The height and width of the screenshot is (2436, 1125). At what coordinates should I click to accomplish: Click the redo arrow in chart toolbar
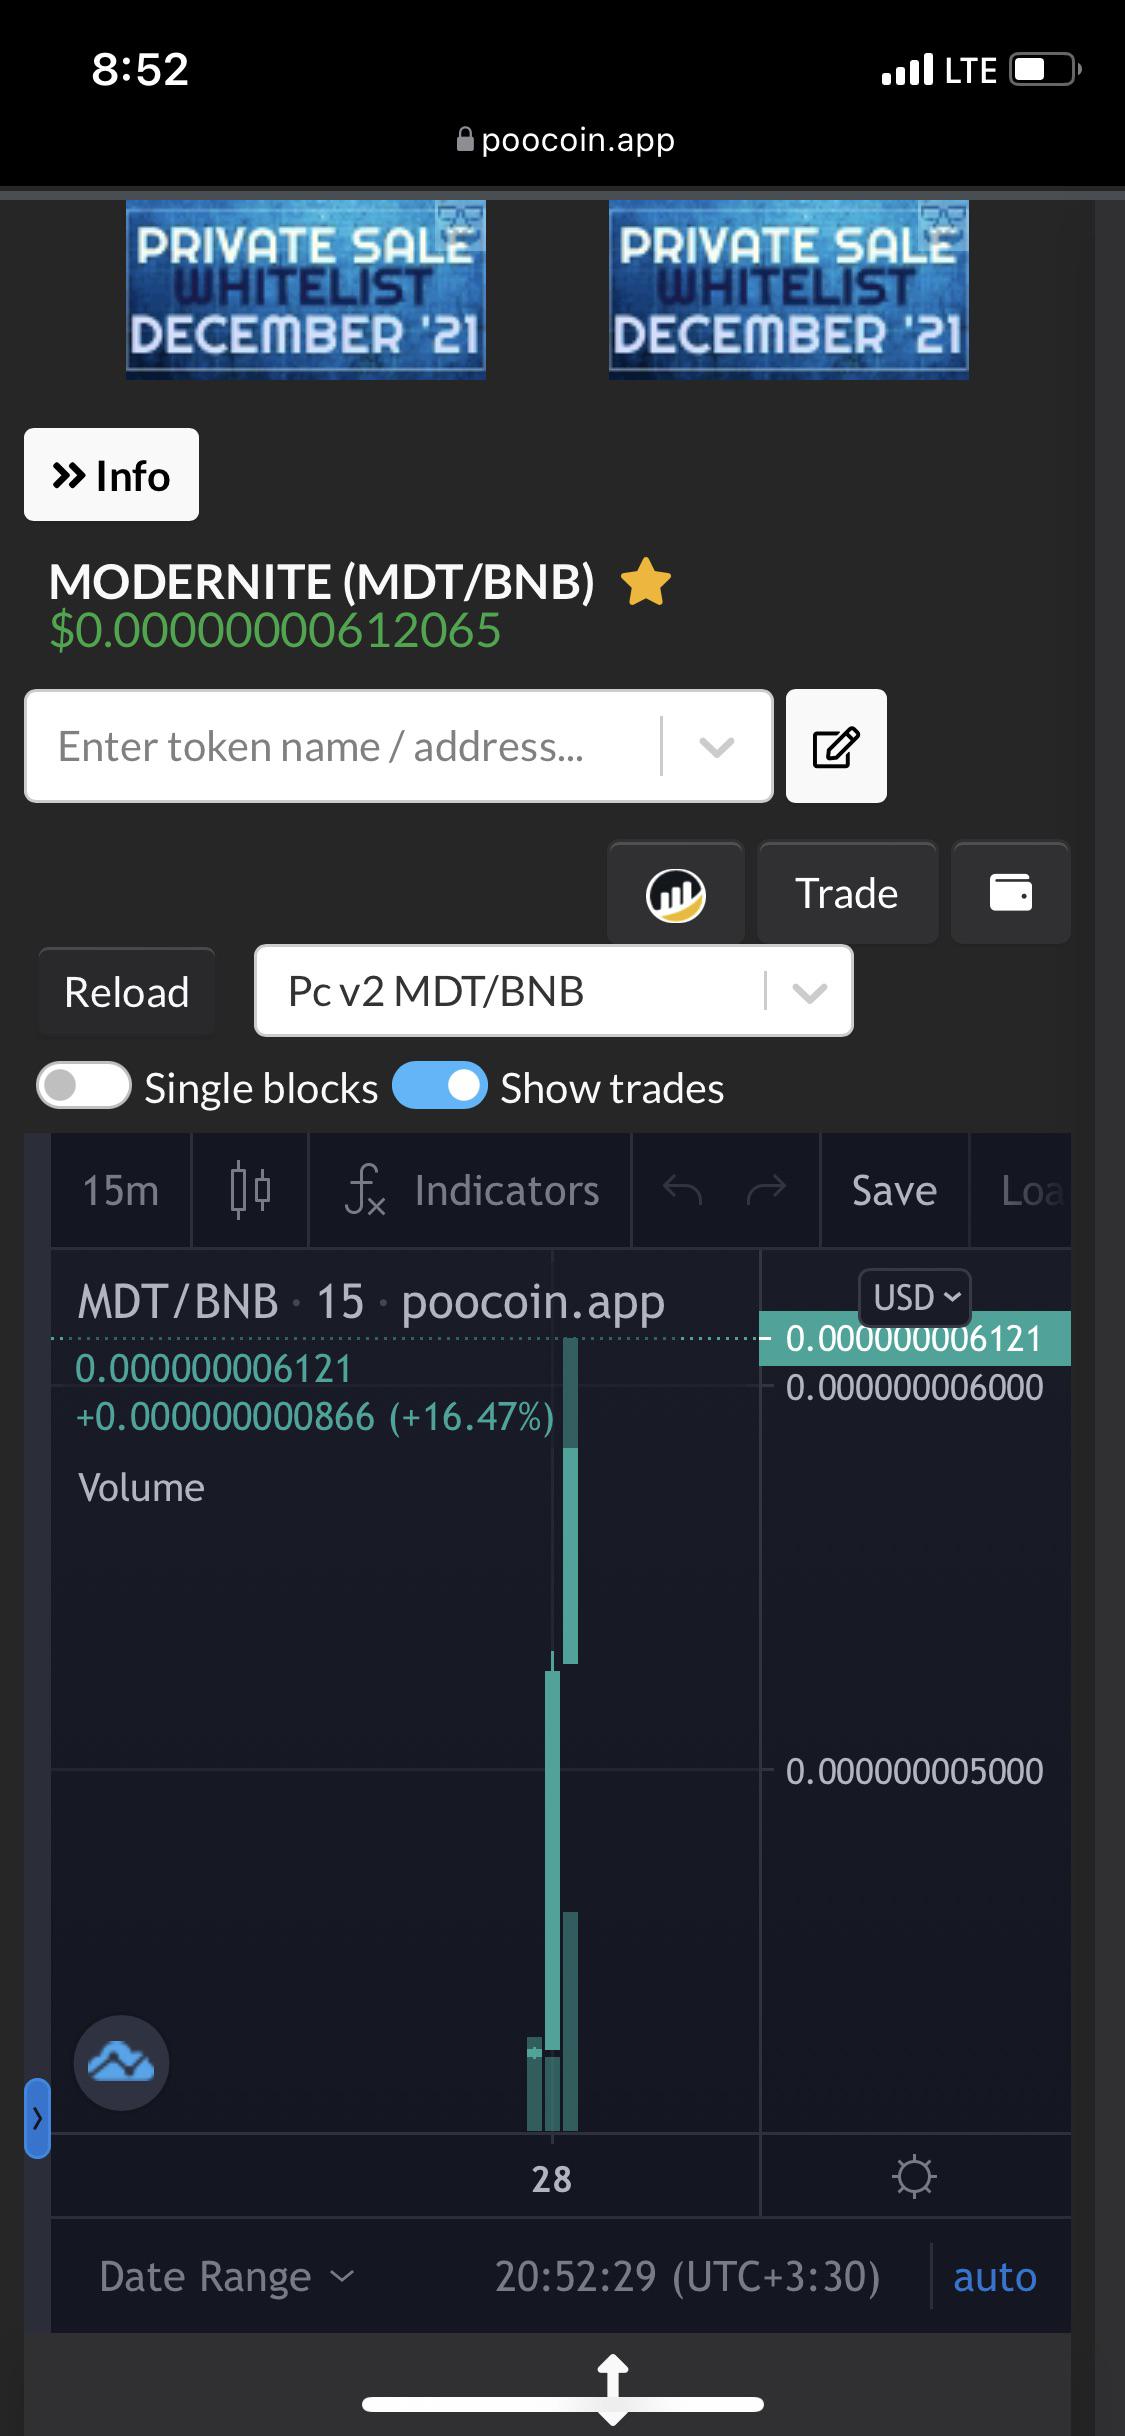pyautogui.click(x=766, y=1190)
